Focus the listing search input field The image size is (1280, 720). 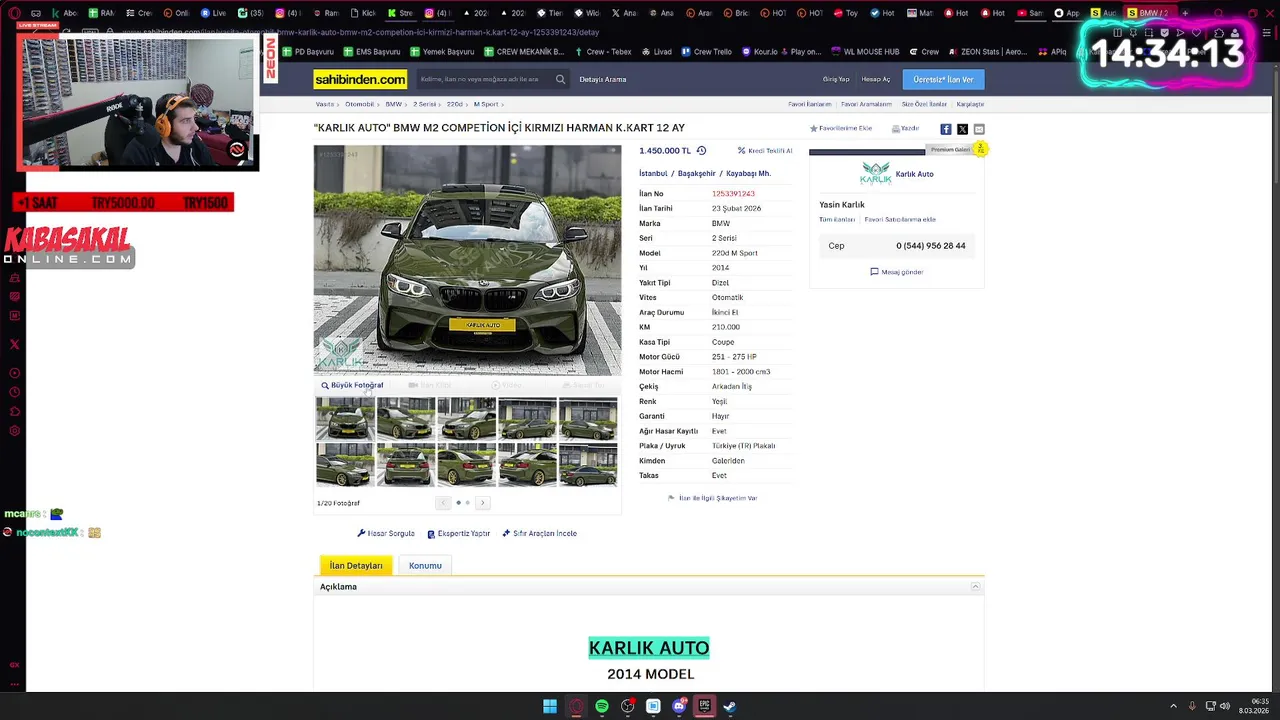pos(484,79)
